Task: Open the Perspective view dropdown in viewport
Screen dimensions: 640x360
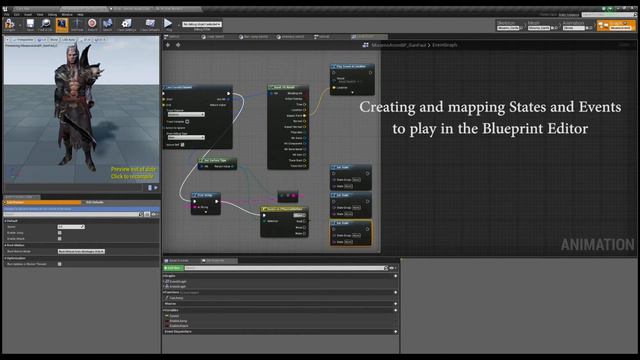Action: coord(23,40)
